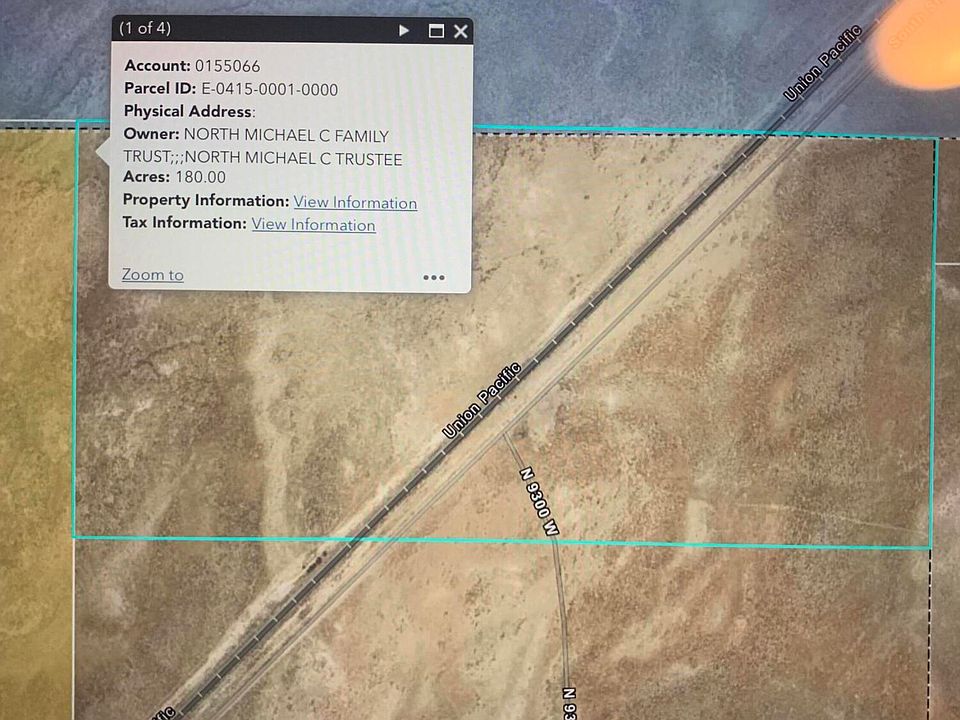Open Property Information View Information link
Image resolution: width=960 pixels, height=720 pixels.
click(355, 202)
